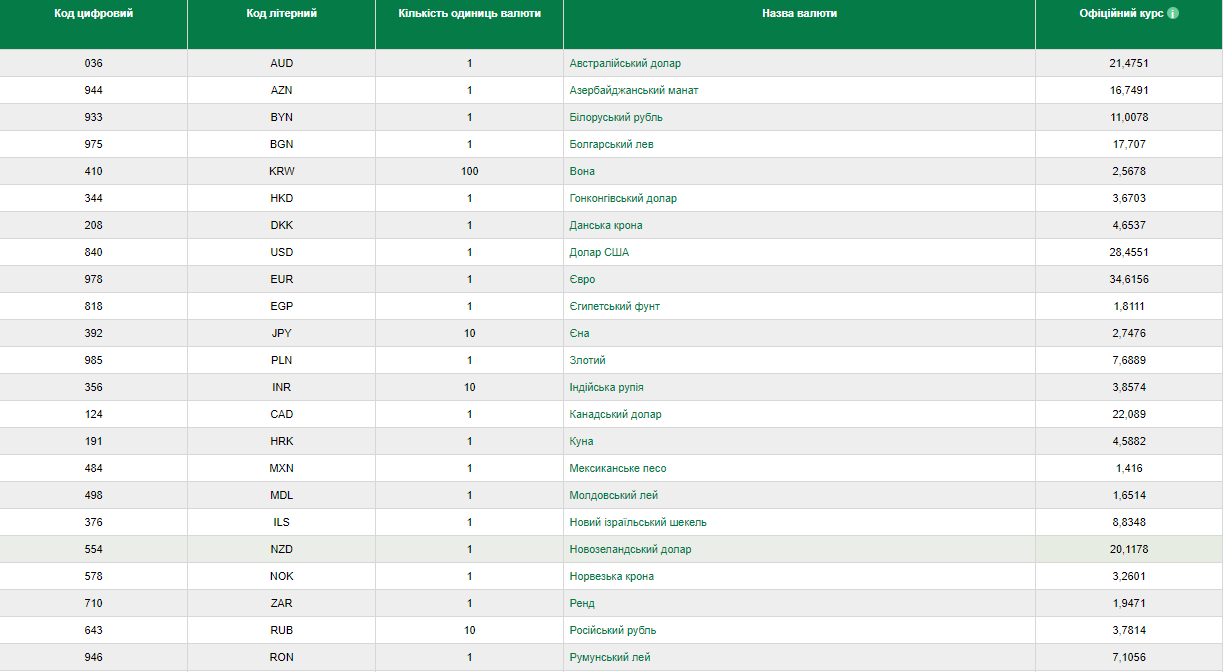Open the Російський рубль link
Image resolution: width=1223 pixels, height=672 pixels.
[612, 630]
